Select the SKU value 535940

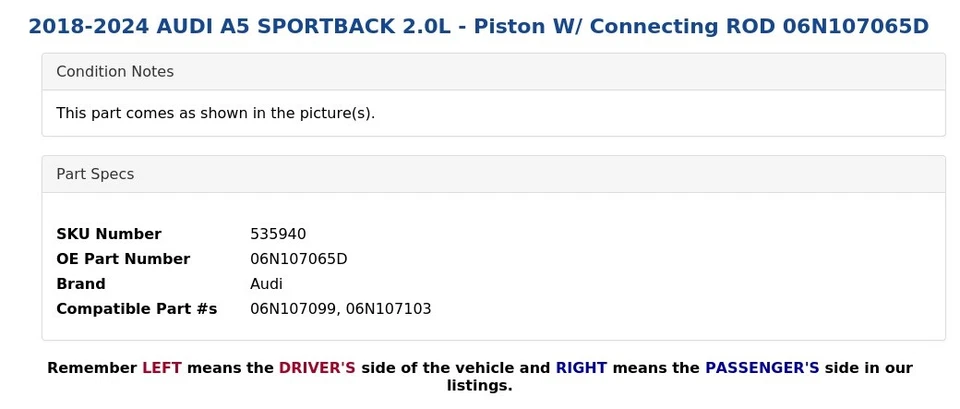[x=278, y=234]
